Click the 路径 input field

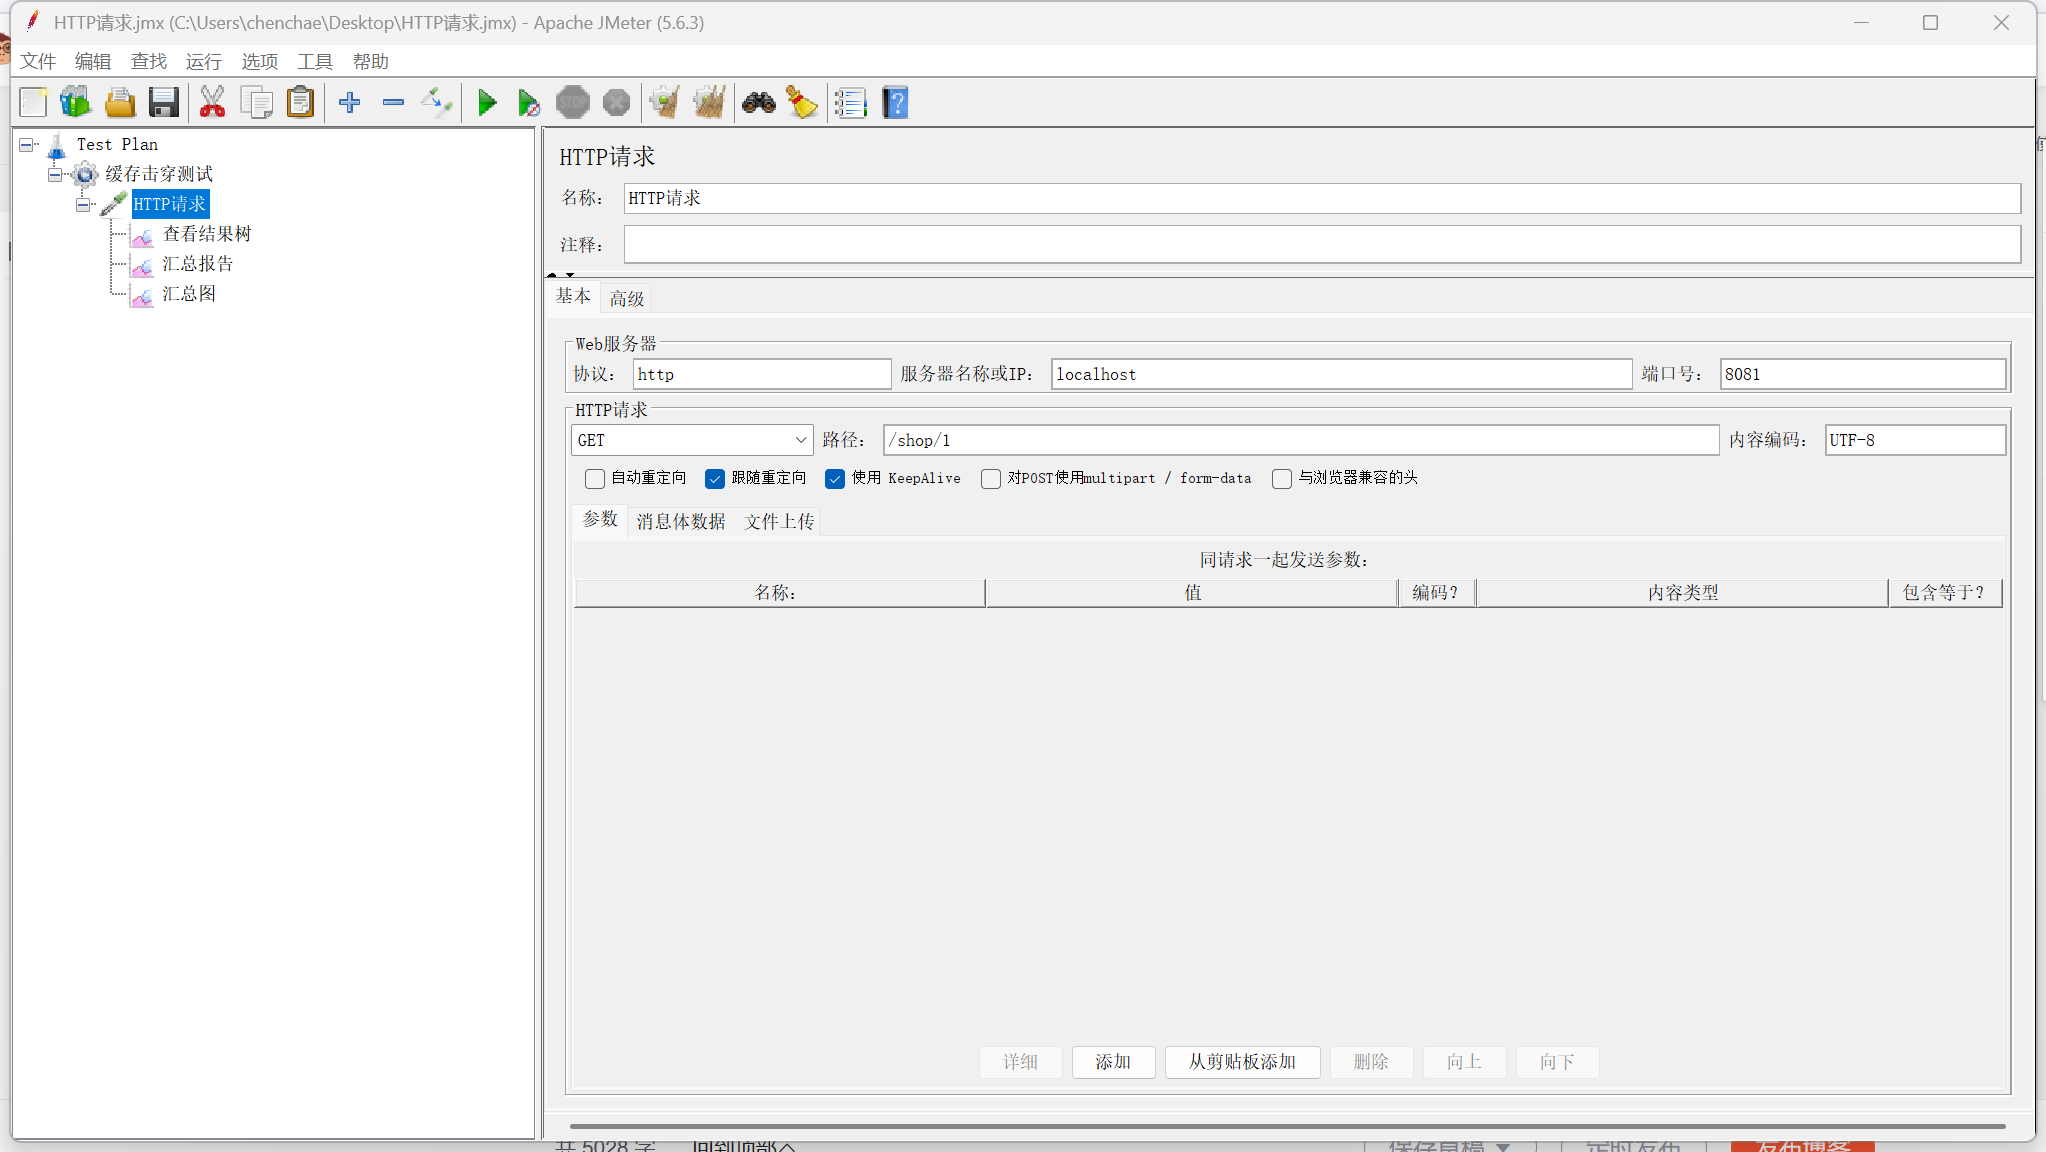click(1300, 440)
